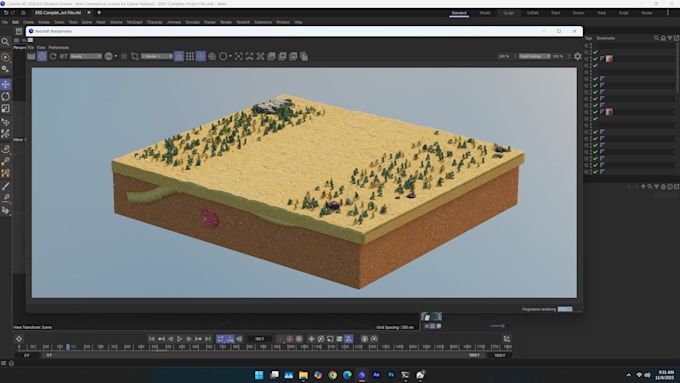Screen dimensions: 680x383
Task: Open layout overflow three-dots menu
Action: [x=668, y=13]
